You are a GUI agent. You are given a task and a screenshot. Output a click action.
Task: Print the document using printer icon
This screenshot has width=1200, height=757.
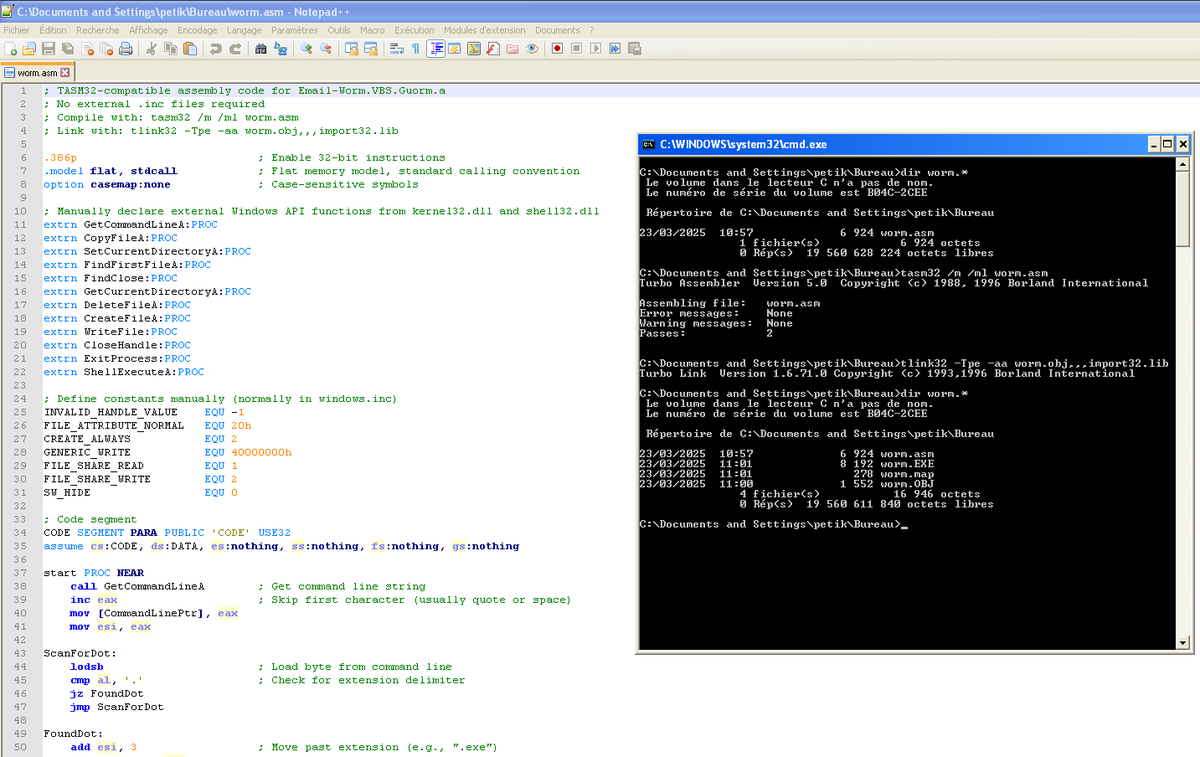pyautogui.click(x=125, y=48)
